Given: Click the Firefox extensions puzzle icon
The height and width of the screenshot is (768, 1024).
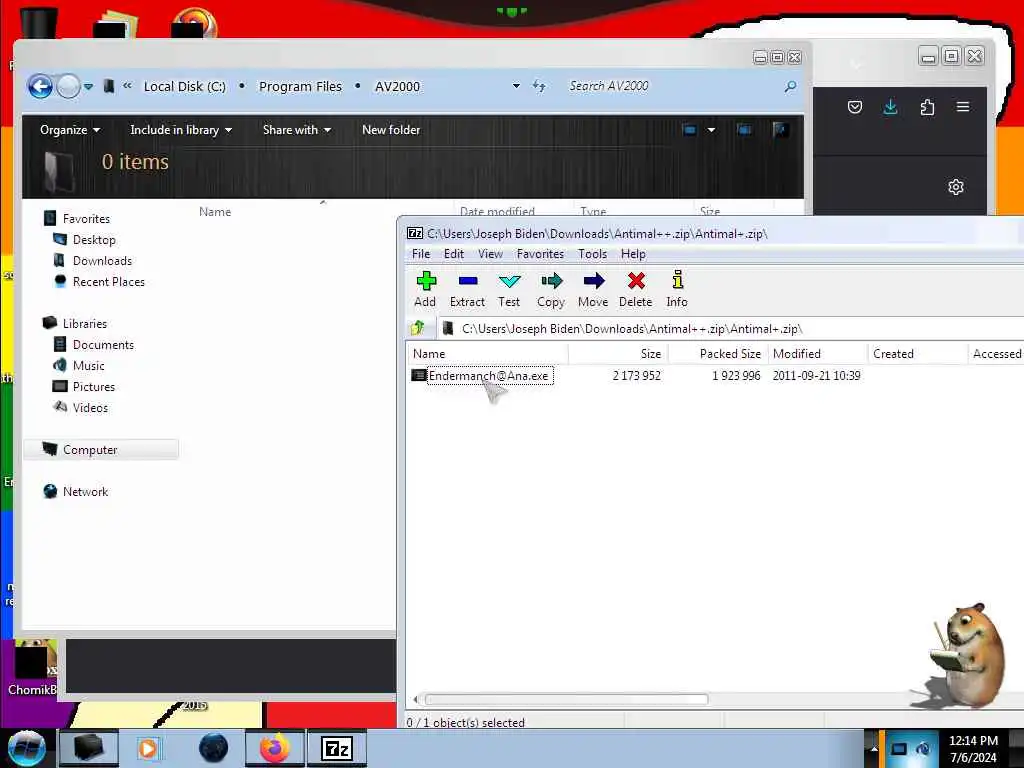Looking at the screenshot, I should pyautogui.click(x=927, y=107).
